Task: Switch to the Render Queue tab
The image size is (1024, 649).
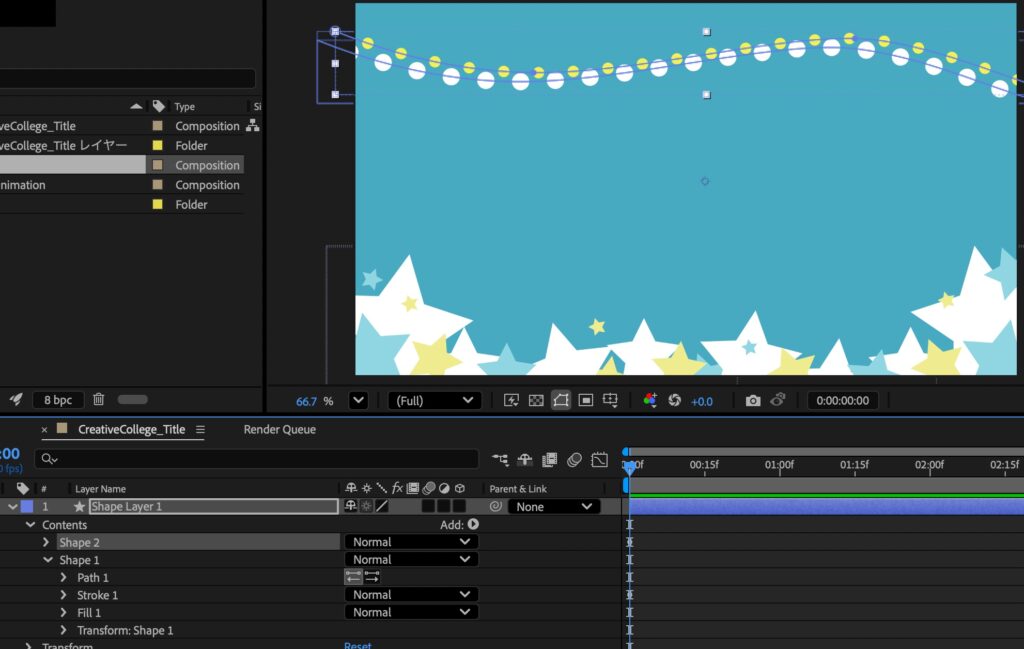Action: click(x=279, y=429)
